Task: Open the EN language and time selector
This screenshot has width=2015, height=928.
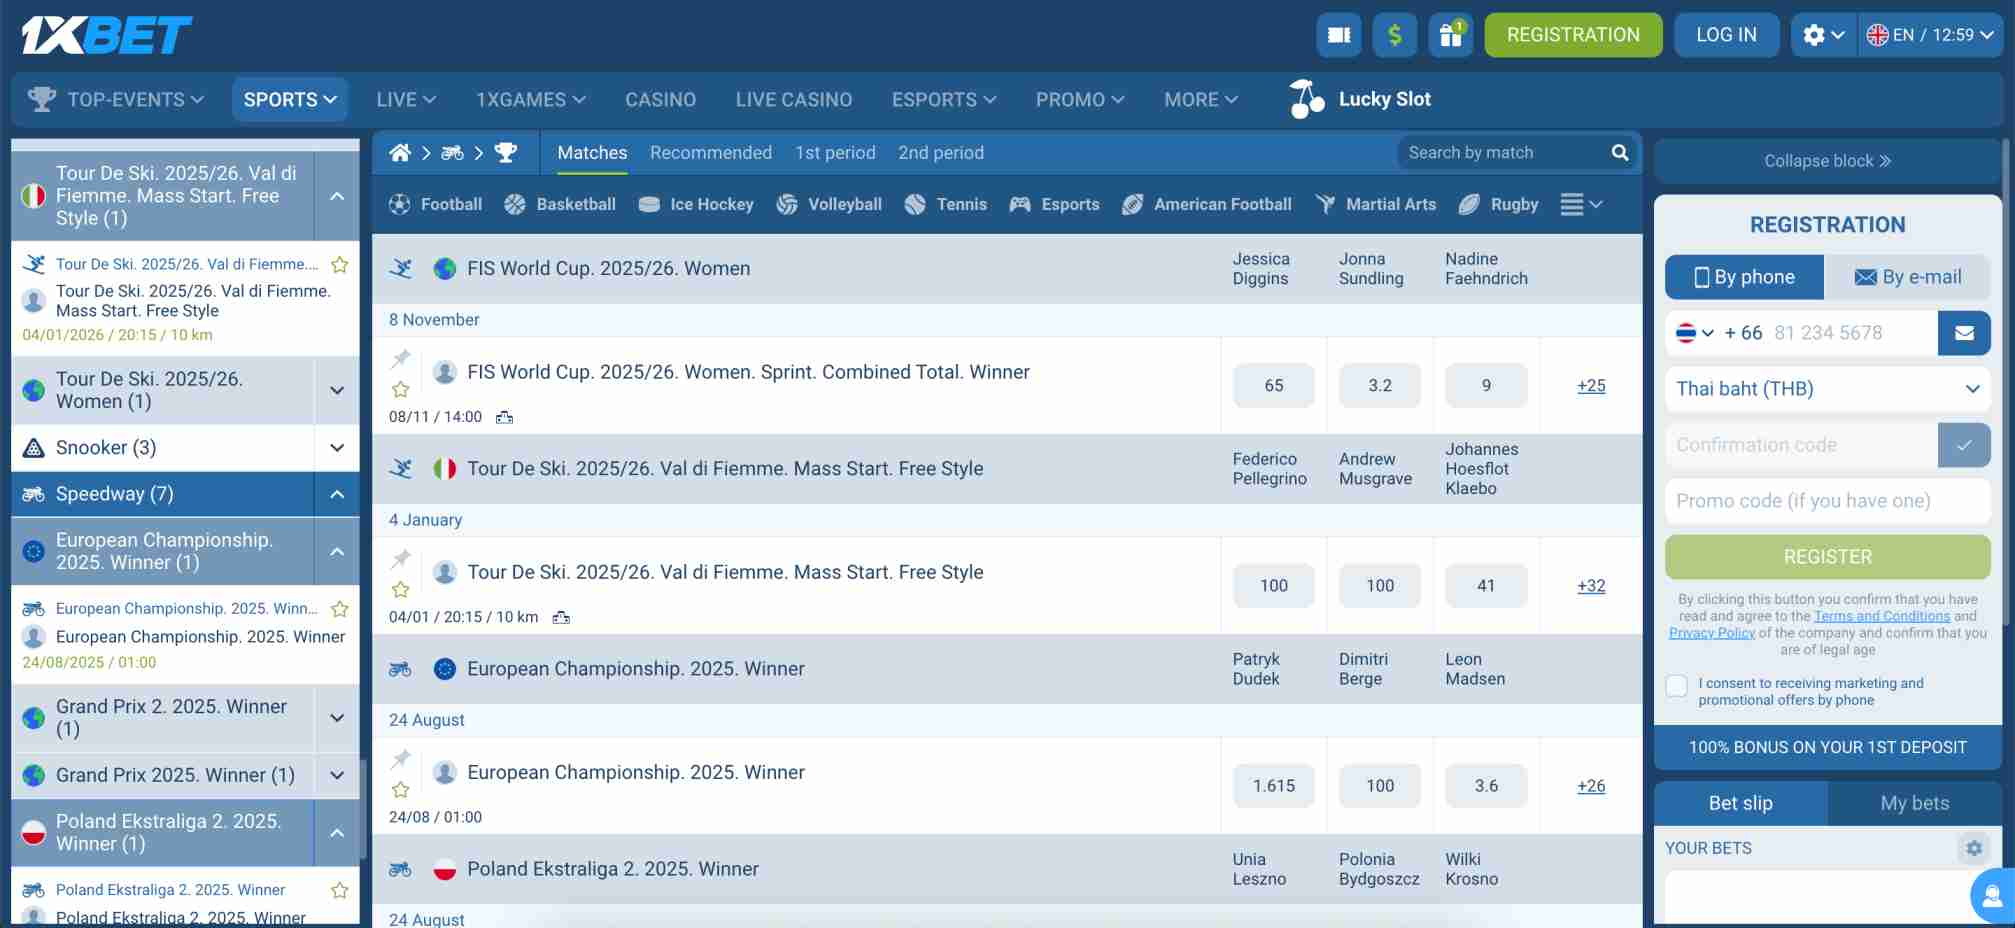Action: (x=1930, y=35)
